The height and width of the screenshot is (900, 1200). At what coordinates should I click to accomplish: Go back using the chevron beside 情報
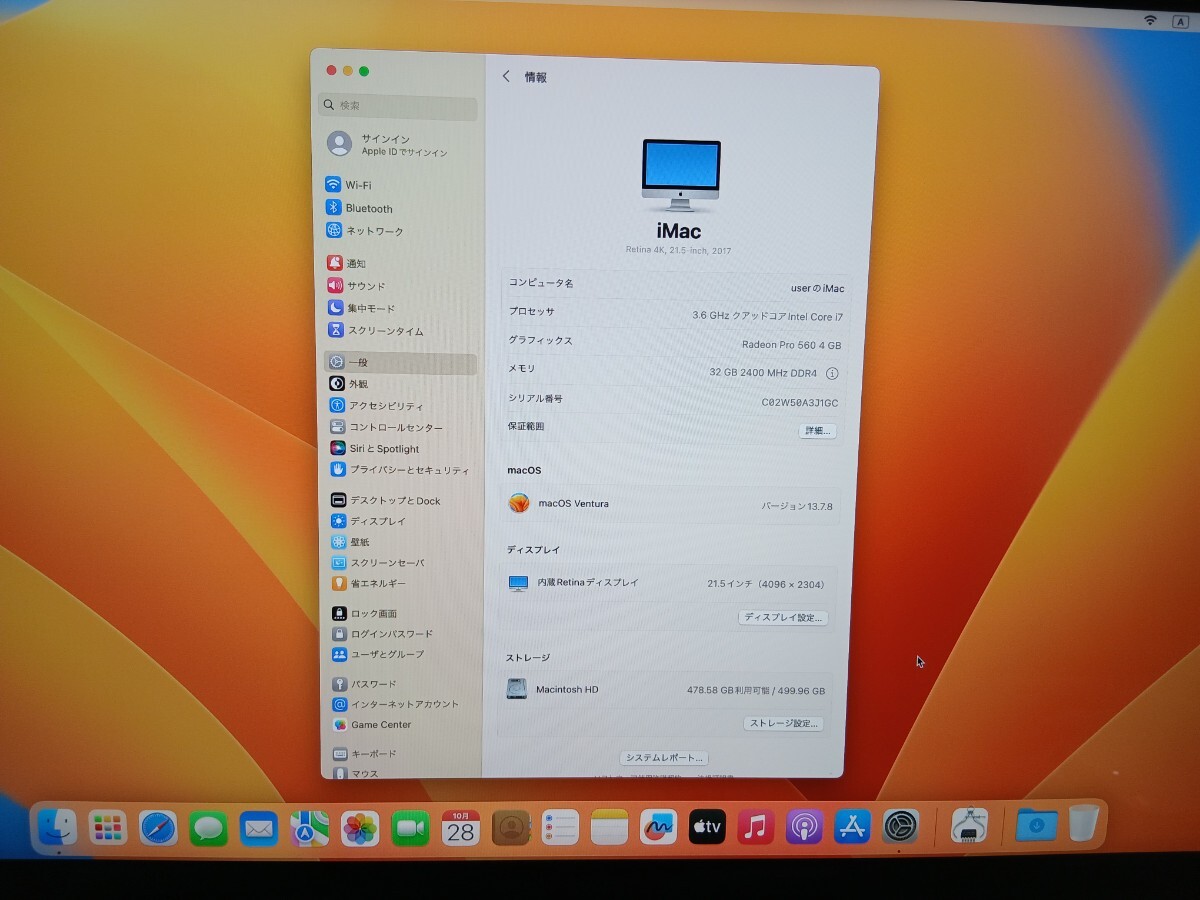(x=506, y=77)
